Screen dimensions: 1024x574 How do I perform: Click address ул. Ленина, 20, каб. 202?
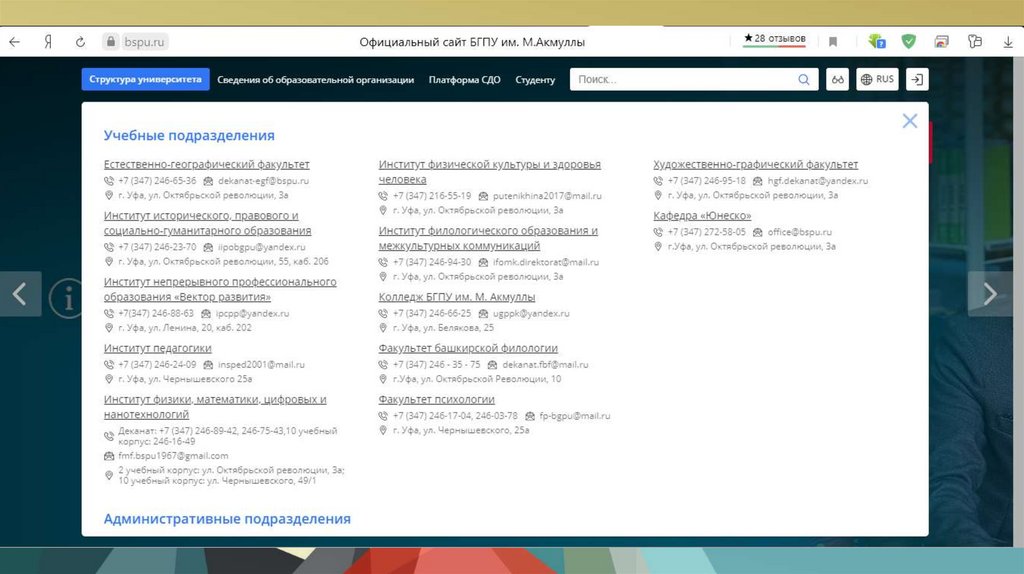pyautogui.click(x=185, y=328)
